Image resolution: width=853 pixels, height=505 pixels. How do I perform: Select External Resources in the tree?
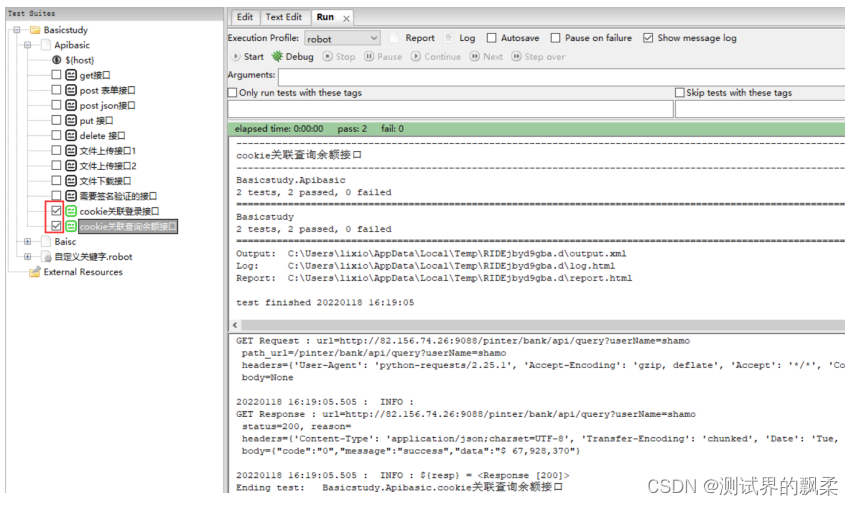83,272
